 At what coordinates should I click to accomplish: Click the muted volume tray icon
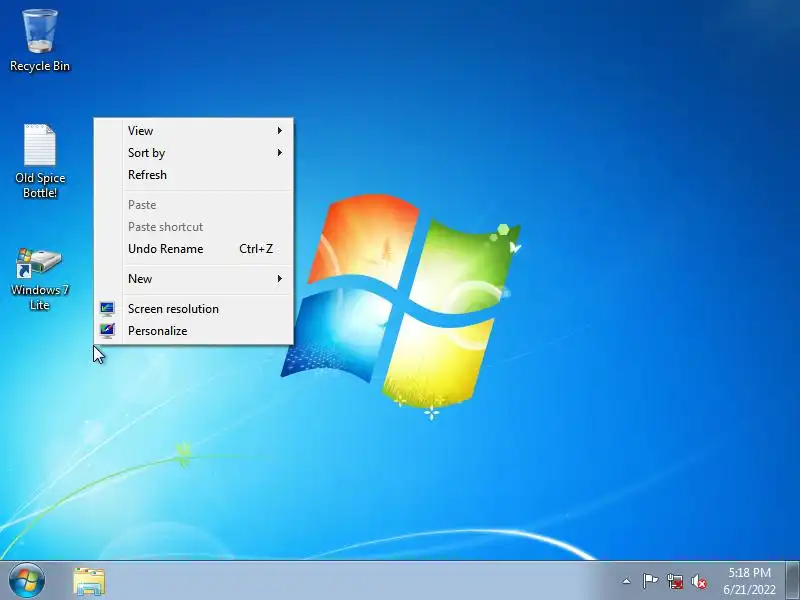(x=699, y=581)
